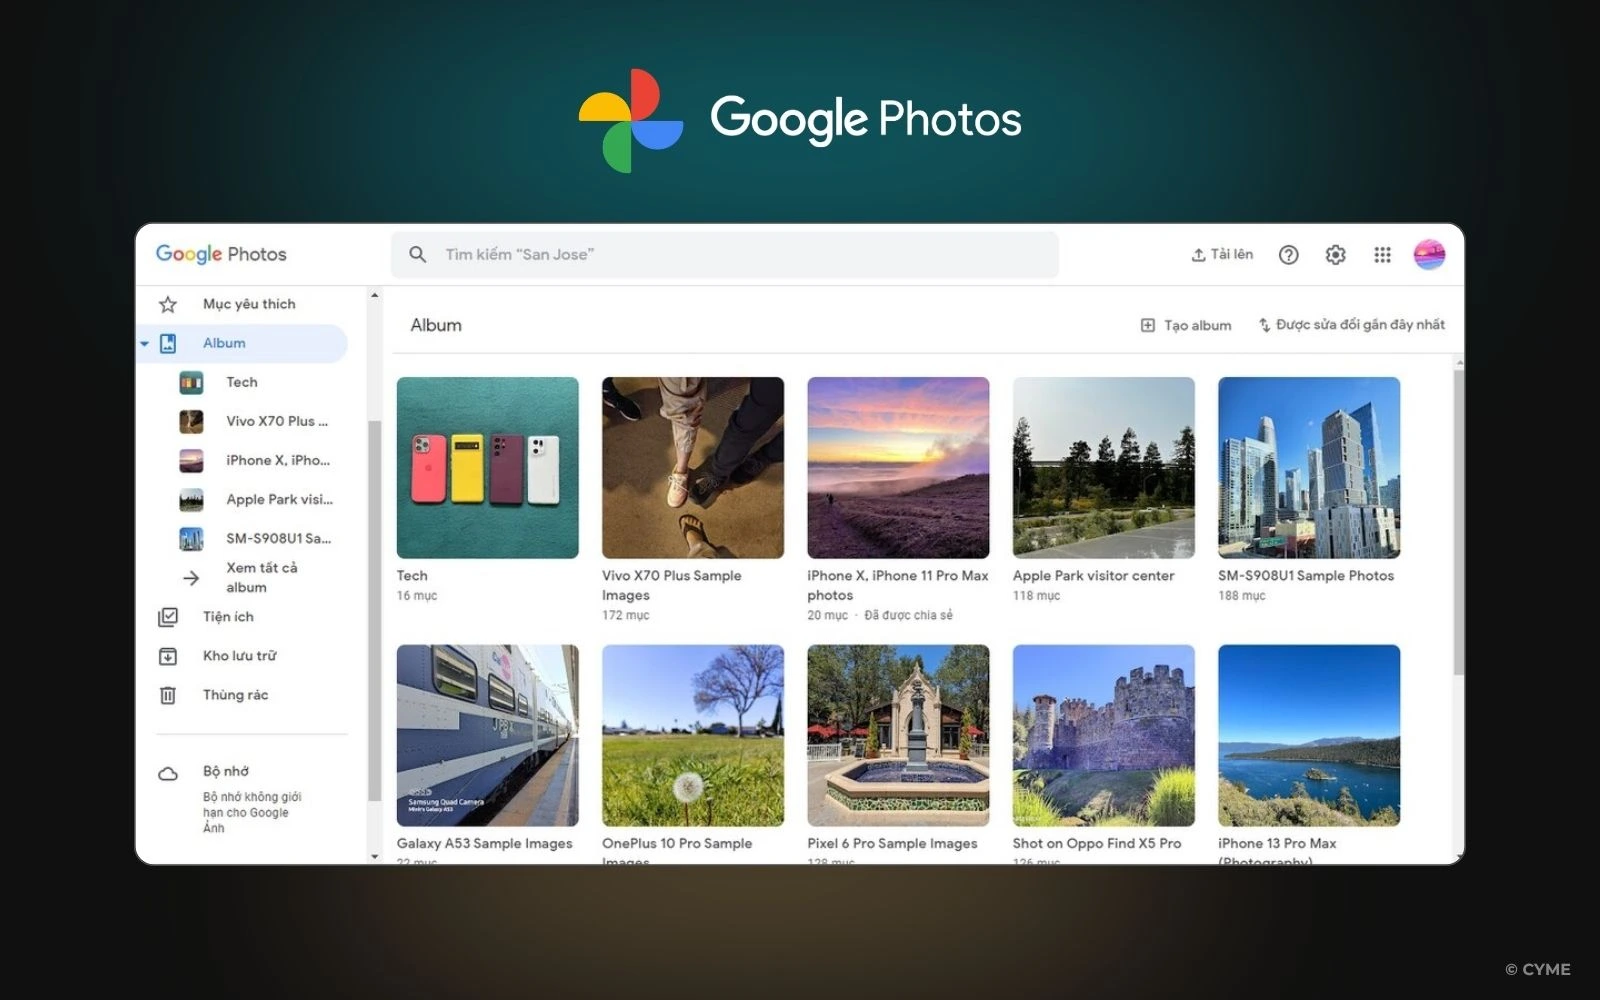
Task: Click the profile avatar icon
Action: 1429,254
